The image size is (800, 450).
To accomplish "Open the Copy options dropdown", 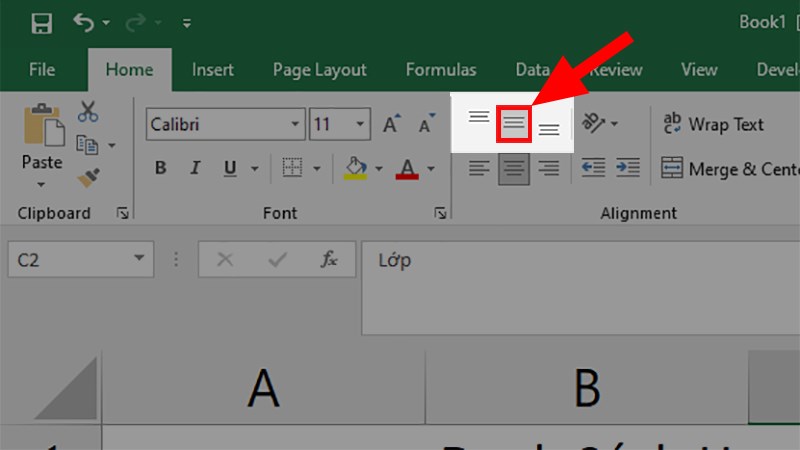I will click(112, 146).
